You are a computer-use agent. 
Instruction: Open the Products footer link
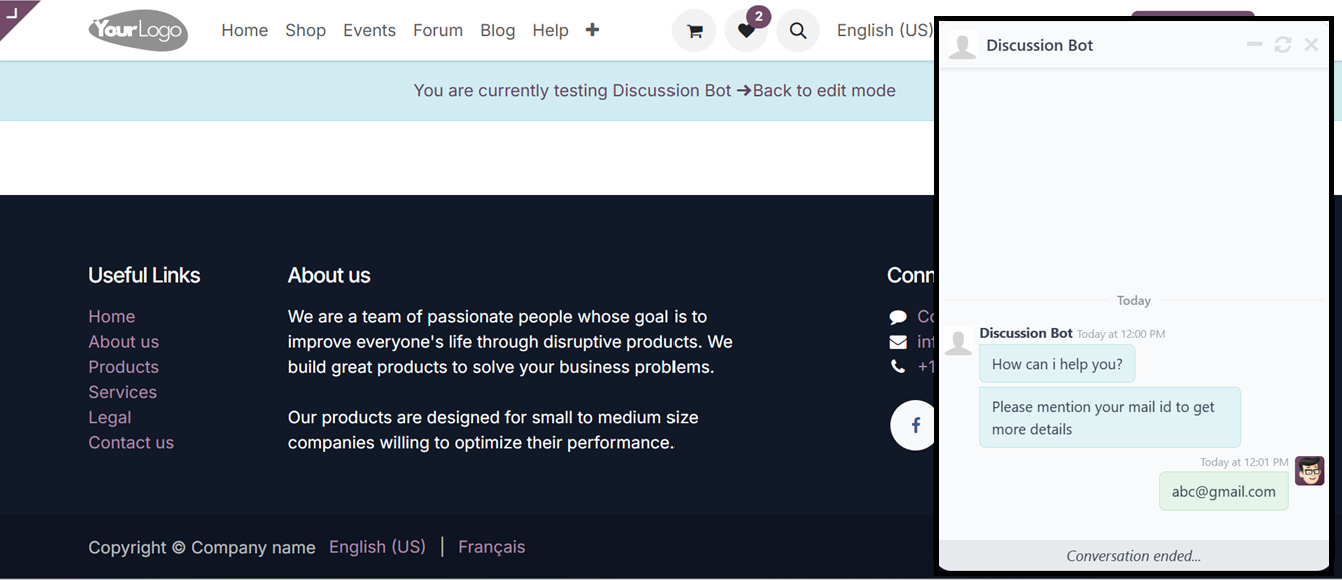pyautogui.click(x=123, y=367)
